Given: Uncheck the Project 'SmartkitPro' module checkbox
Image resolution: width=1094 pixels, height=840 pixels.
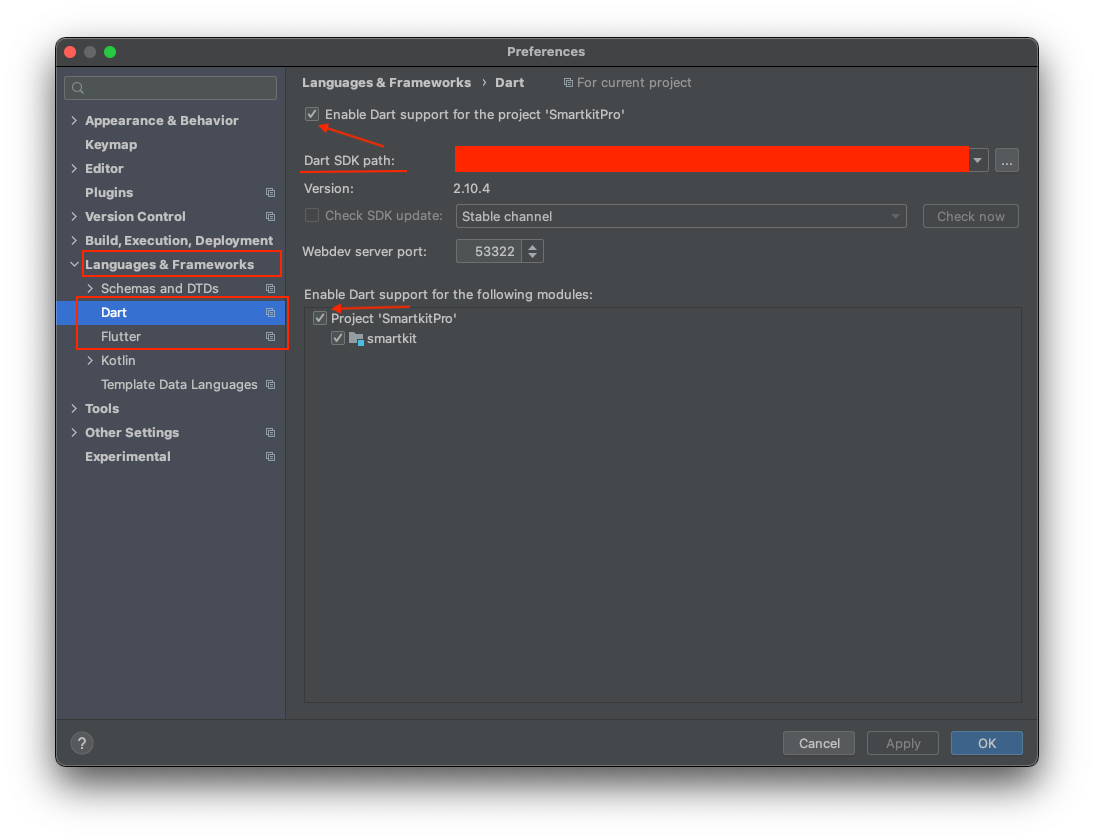Looking at the screenshot, I should tap(319, 317).
